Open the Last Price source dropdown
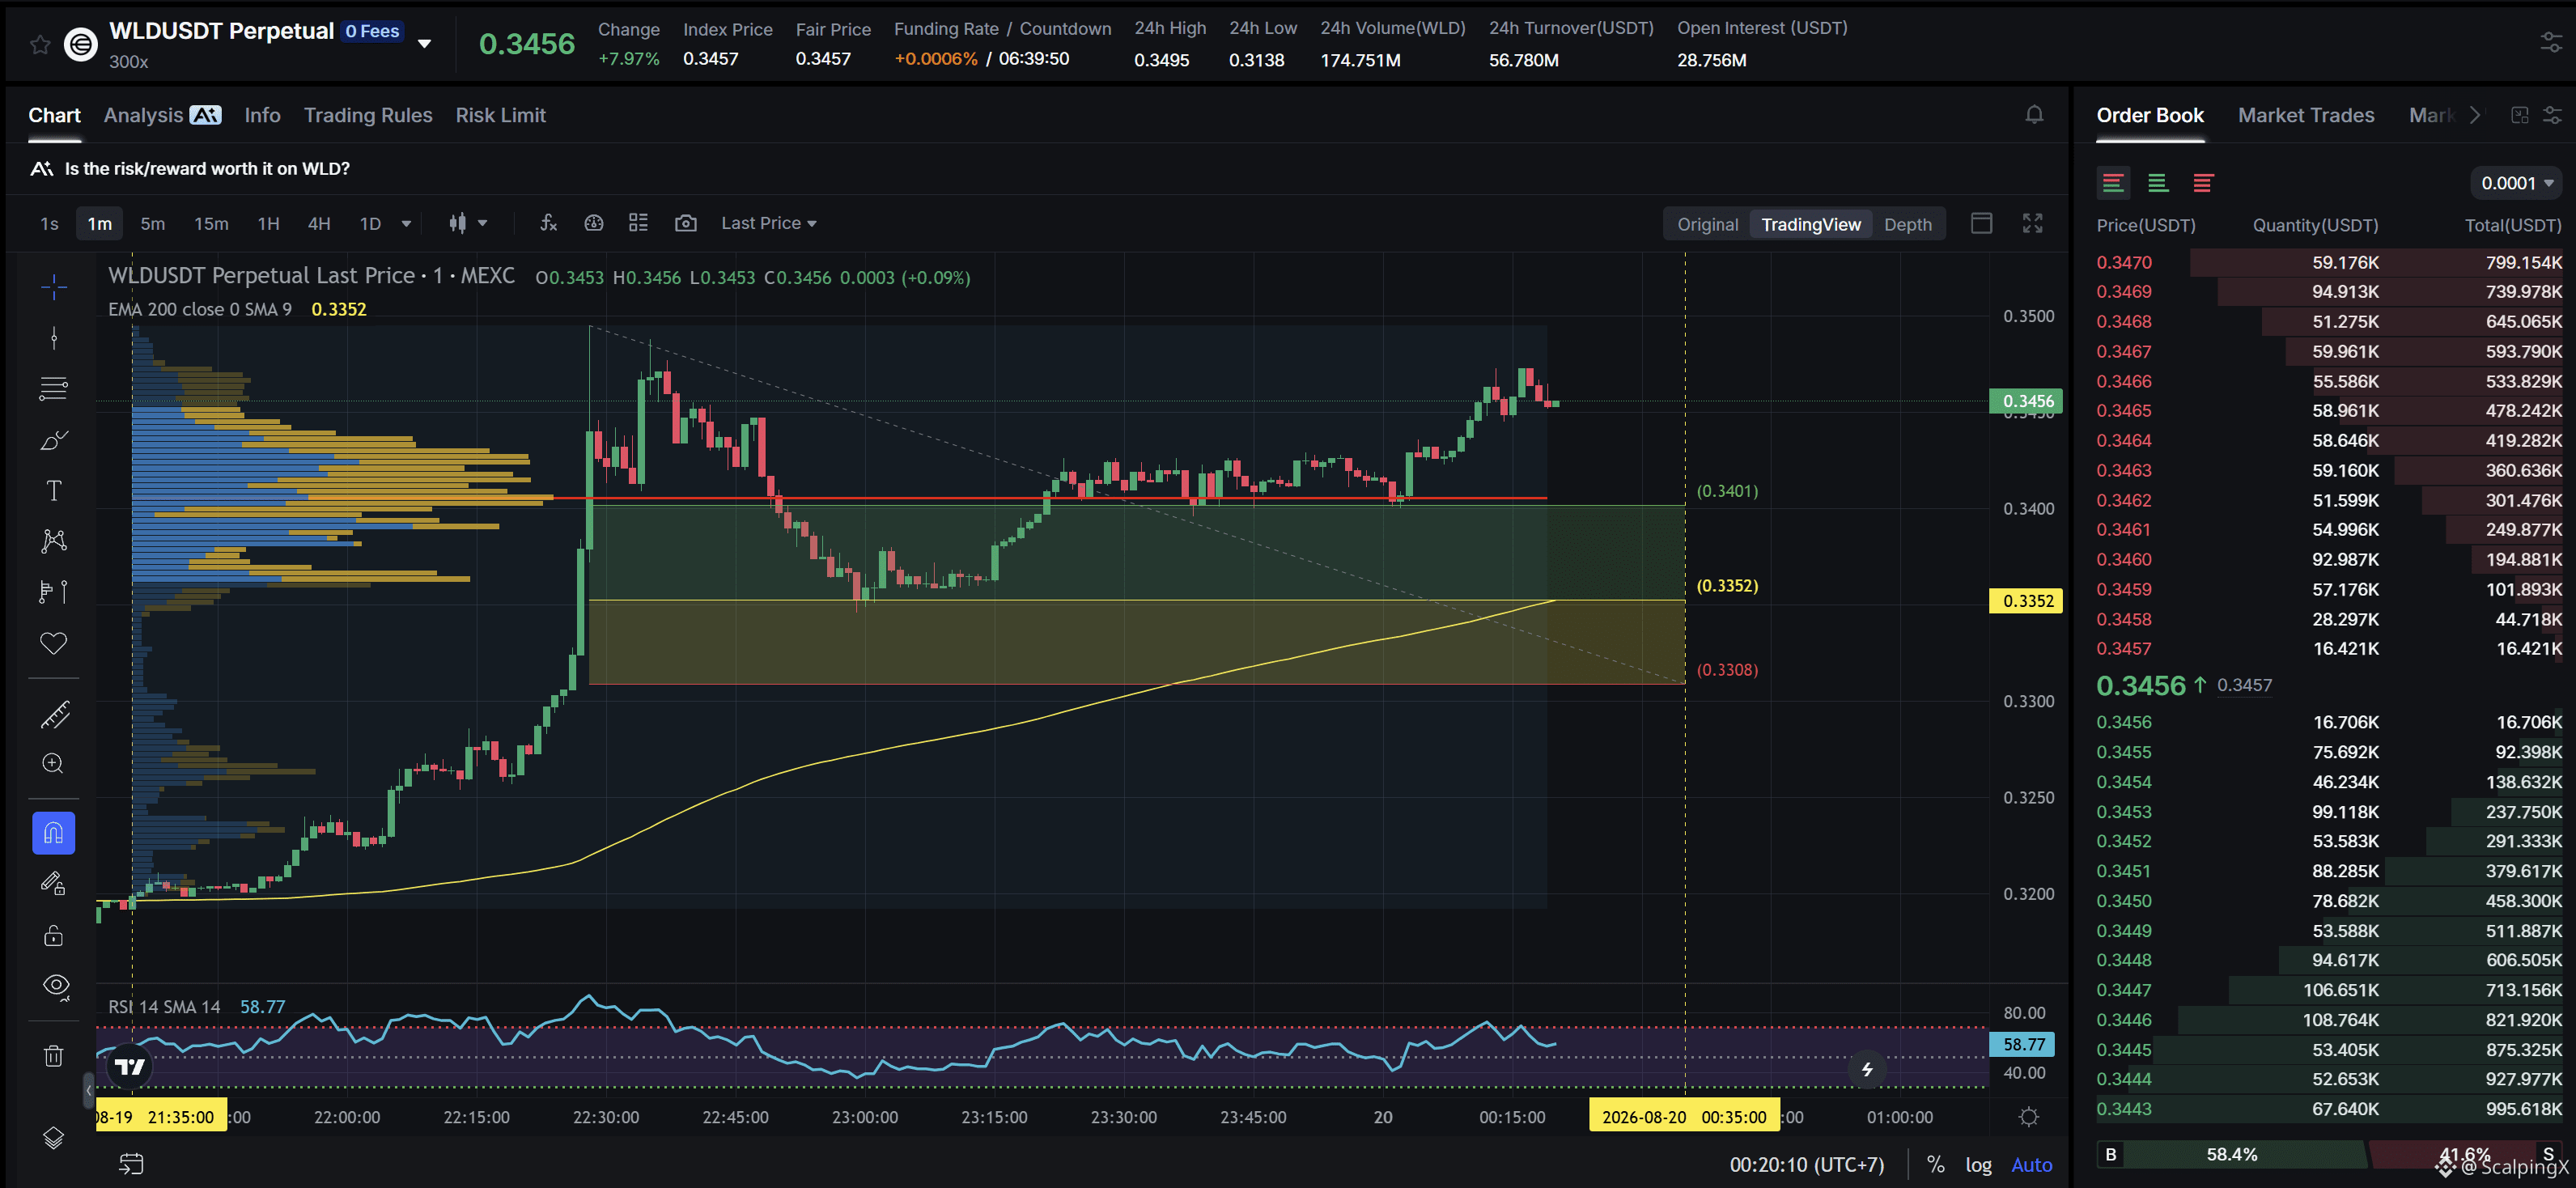The width and height of the screenshot is (2576, 1188). coord(769,223)
